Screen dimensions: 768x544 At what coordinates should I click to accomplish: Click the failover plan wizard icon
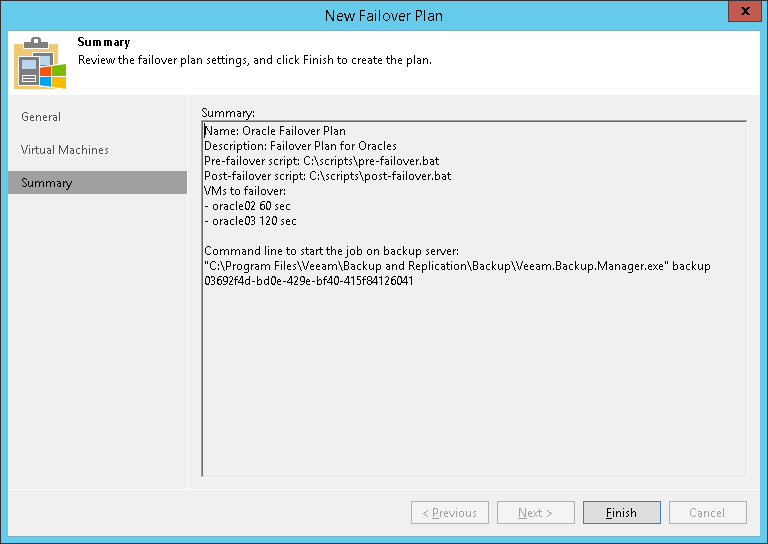click(39, 62)
